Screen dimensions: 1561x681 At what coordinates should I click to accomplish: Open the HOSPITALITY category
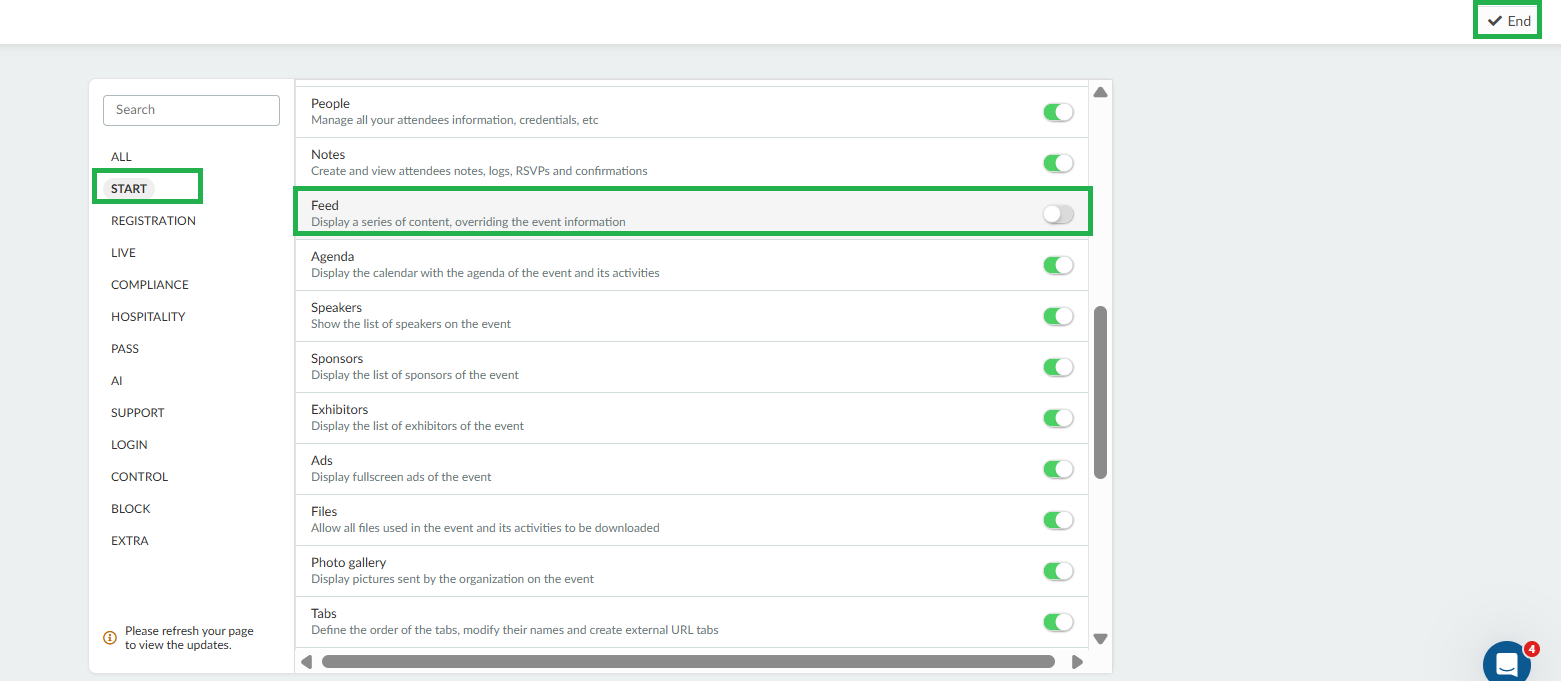tap(148, 317)
